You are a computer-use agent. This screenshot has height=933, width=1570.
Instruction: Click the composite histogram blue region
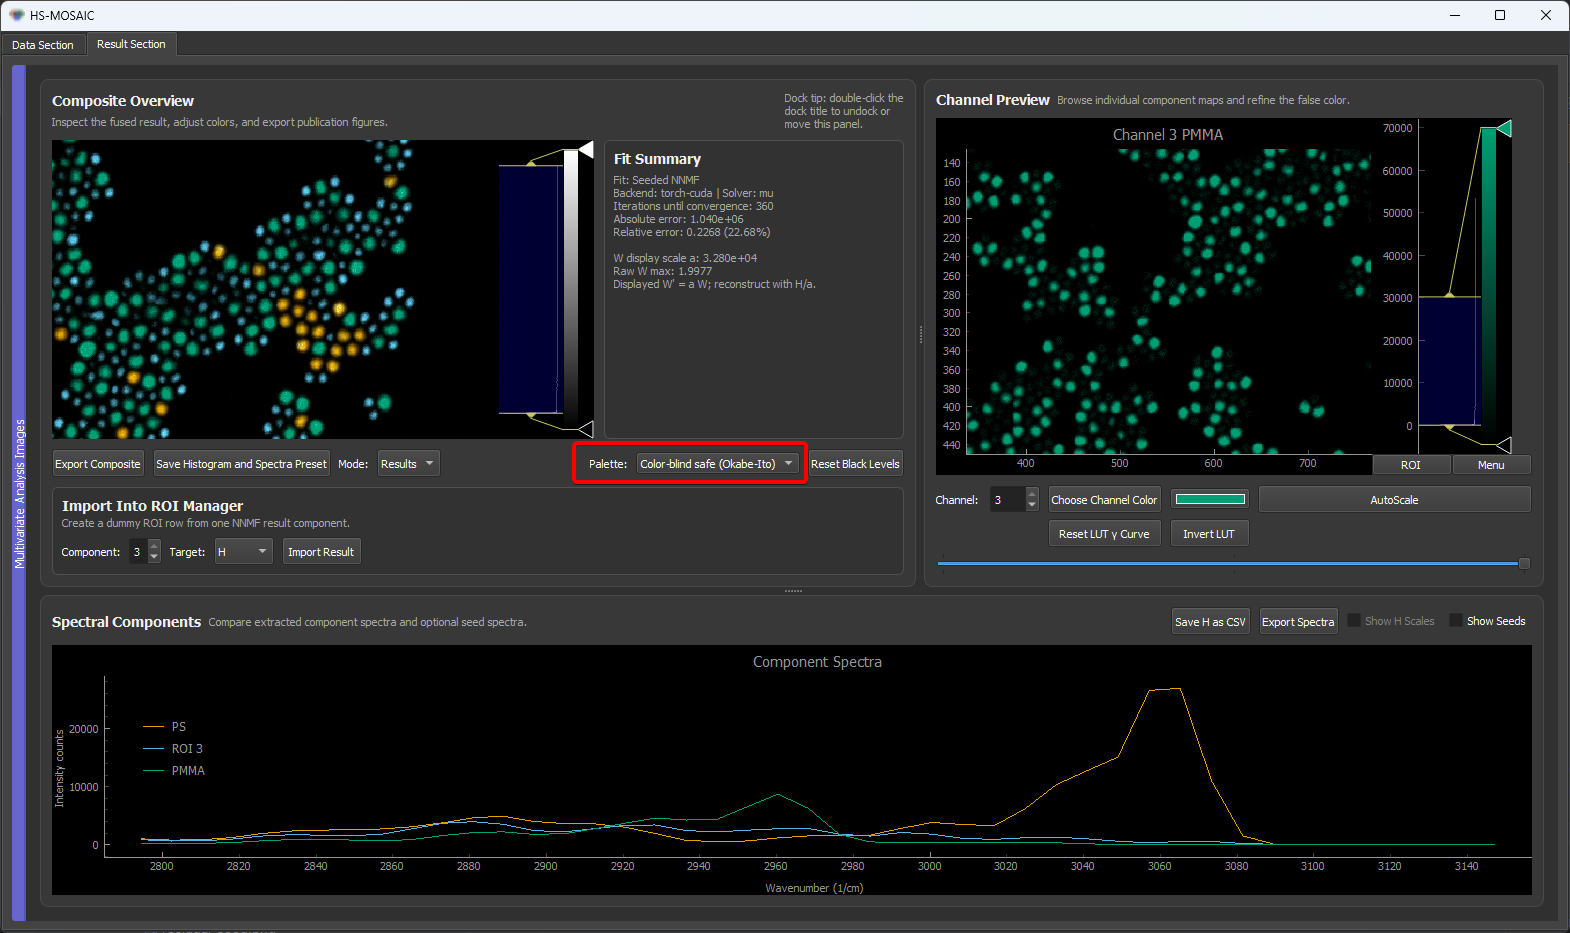(x=530, y=289)
